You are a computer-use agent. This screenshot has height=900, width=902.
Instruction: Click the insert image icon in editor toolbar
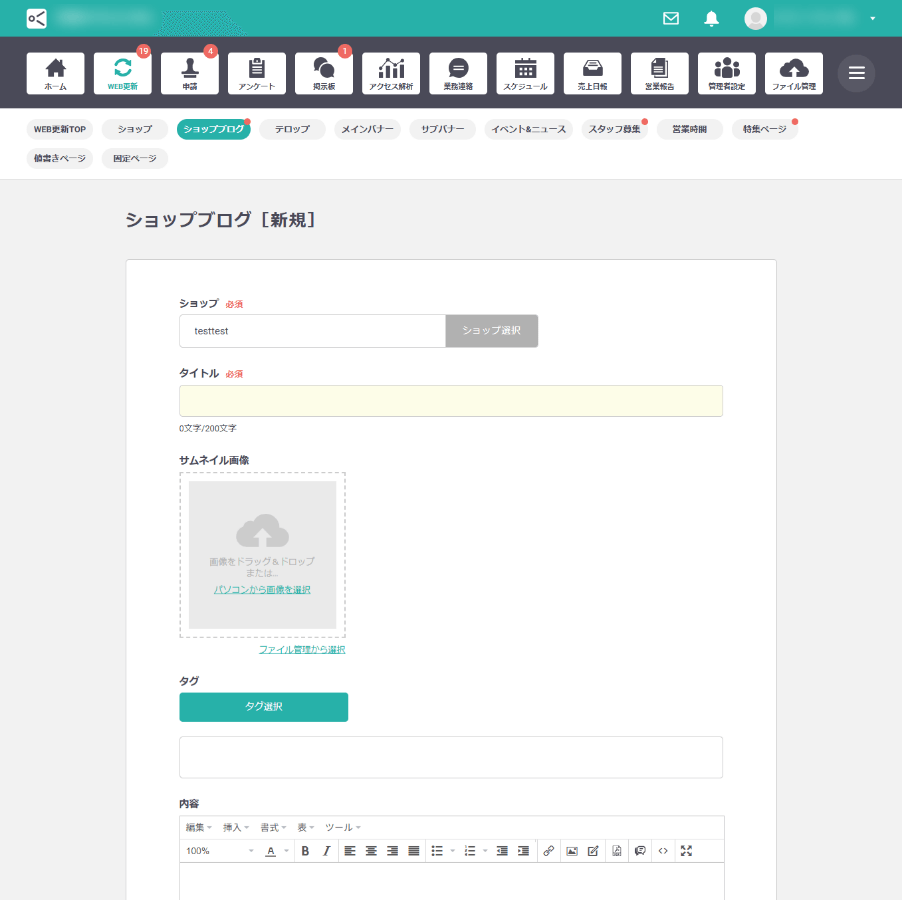point(570,851)
